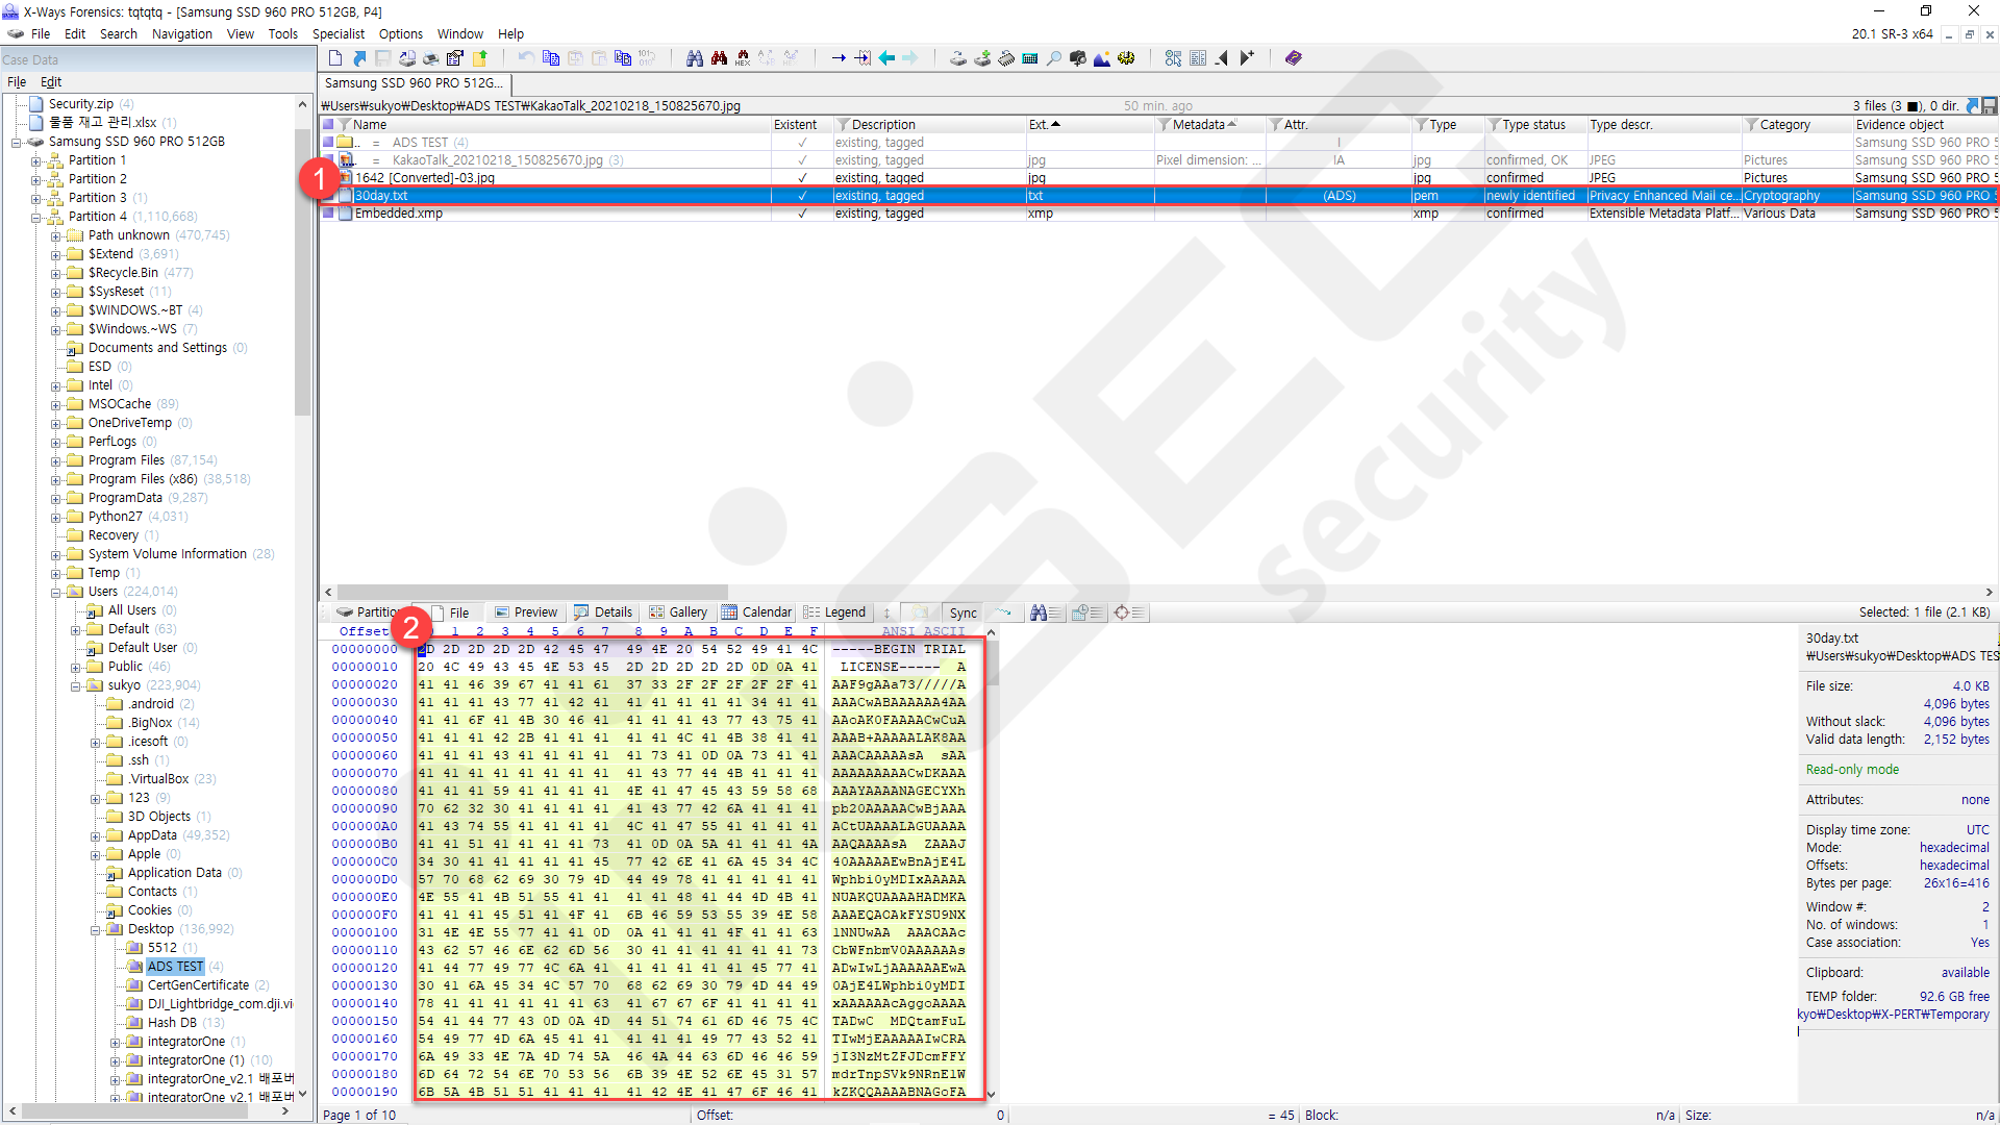
Task: Toggle tag box for 30day.txt row
Action: [x=328, y=196]
